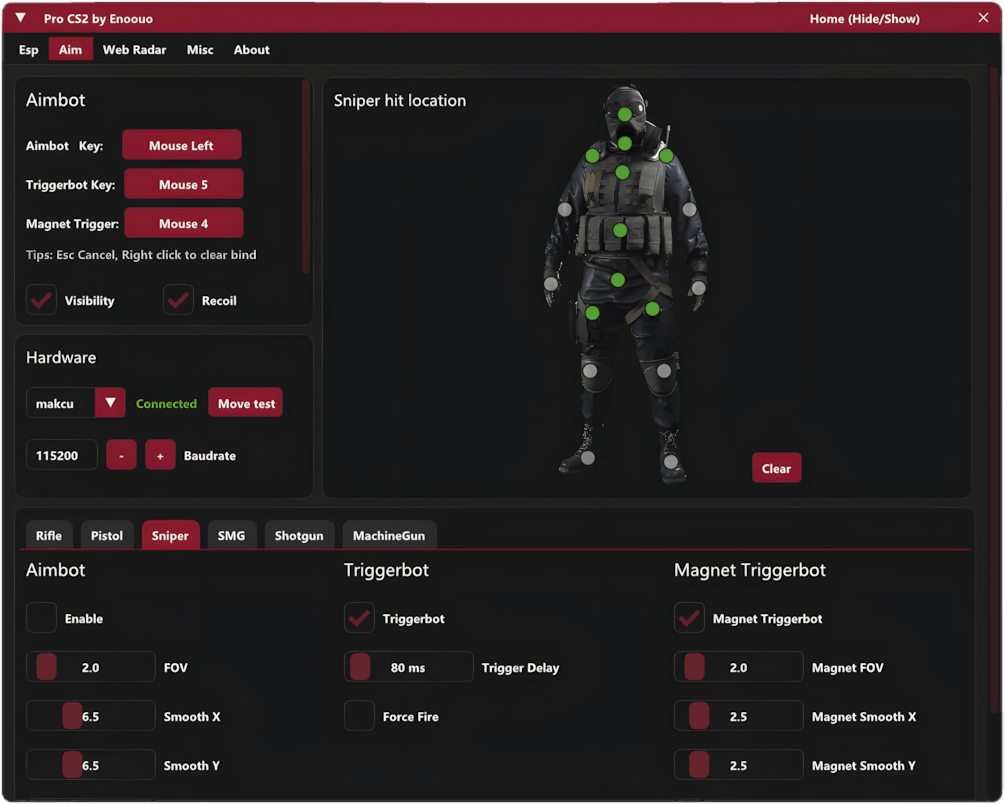
Task: Click Home (Hide/Show) in title bar
Action: point(864,19)
